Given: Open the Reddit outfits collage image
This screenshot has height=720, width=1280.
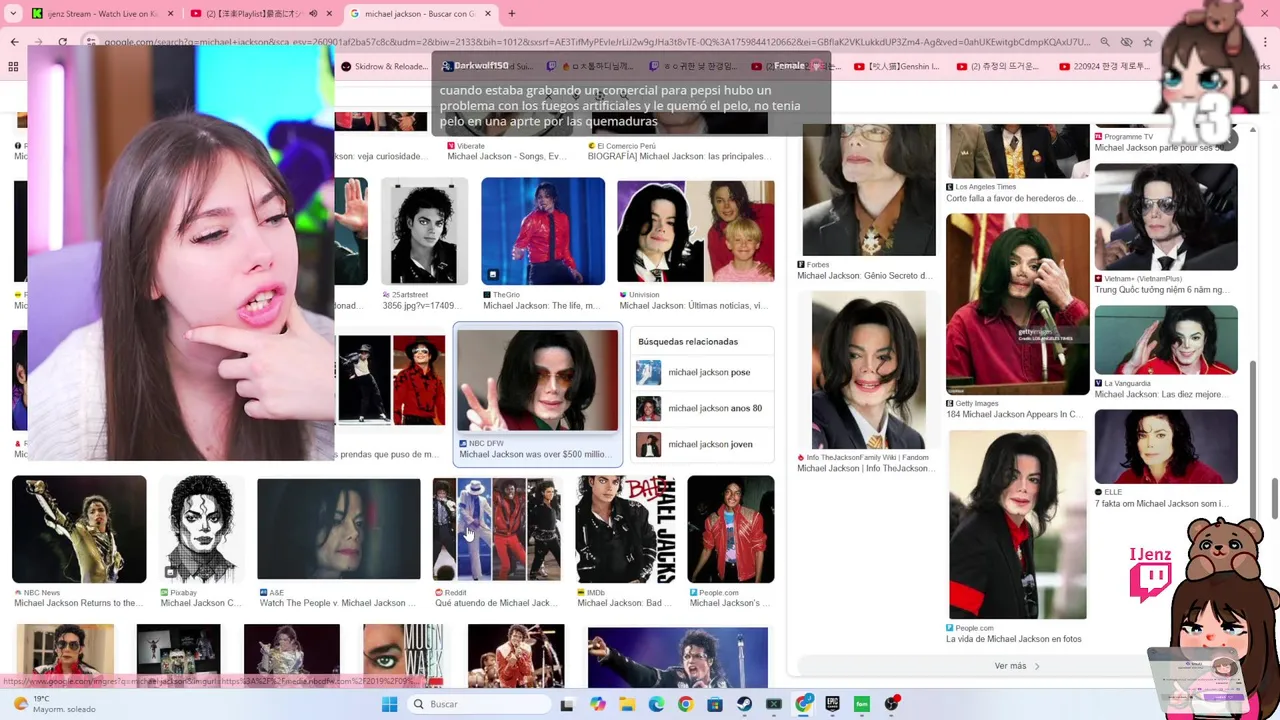Looking at the screenshot, I should (497, 529).
